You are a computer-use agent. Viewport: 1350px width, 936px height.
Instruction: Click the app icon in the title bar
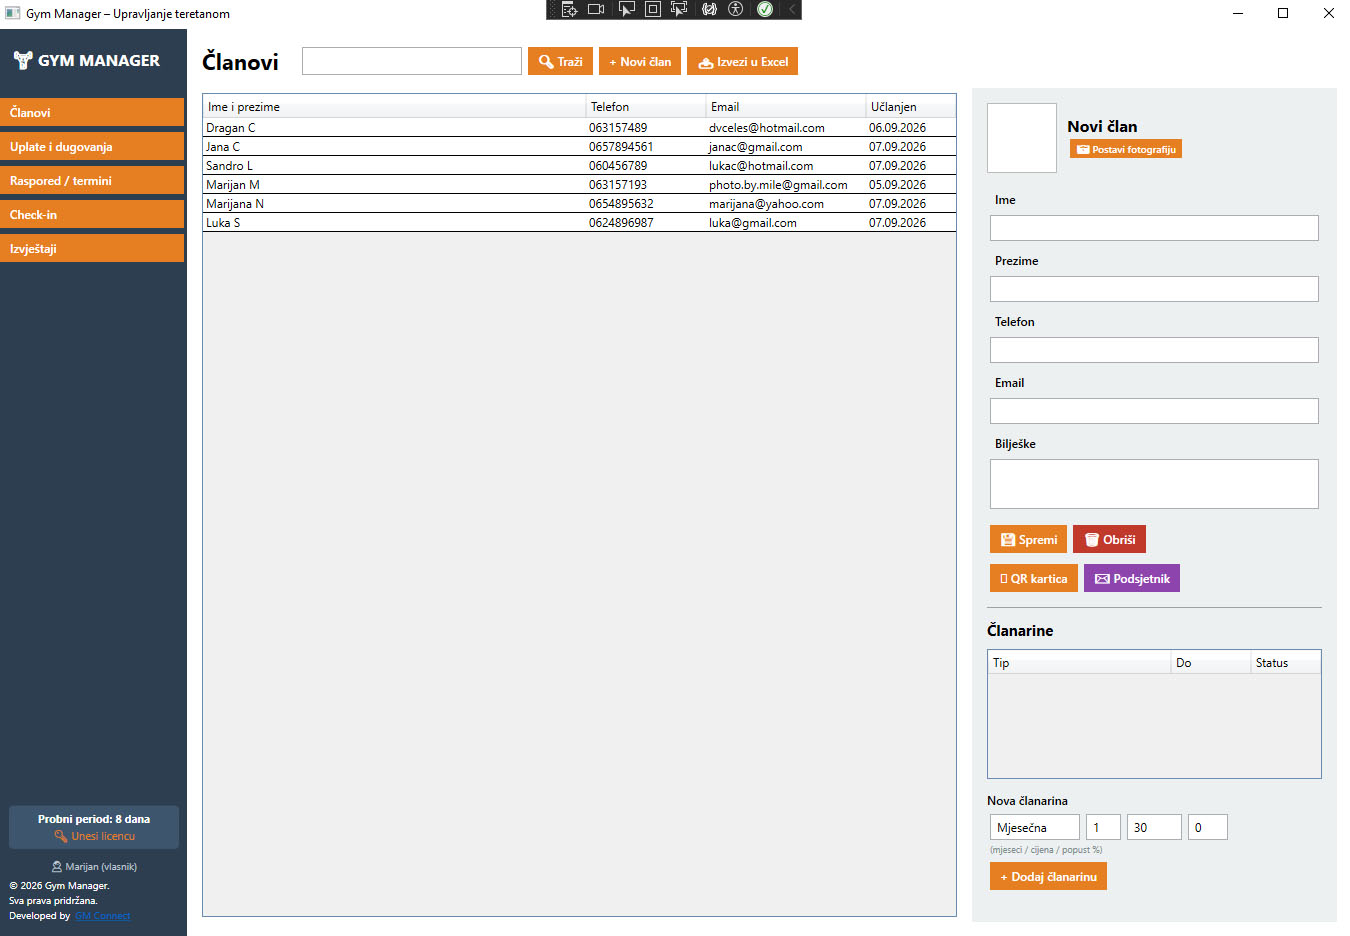[x=13, y=13]
